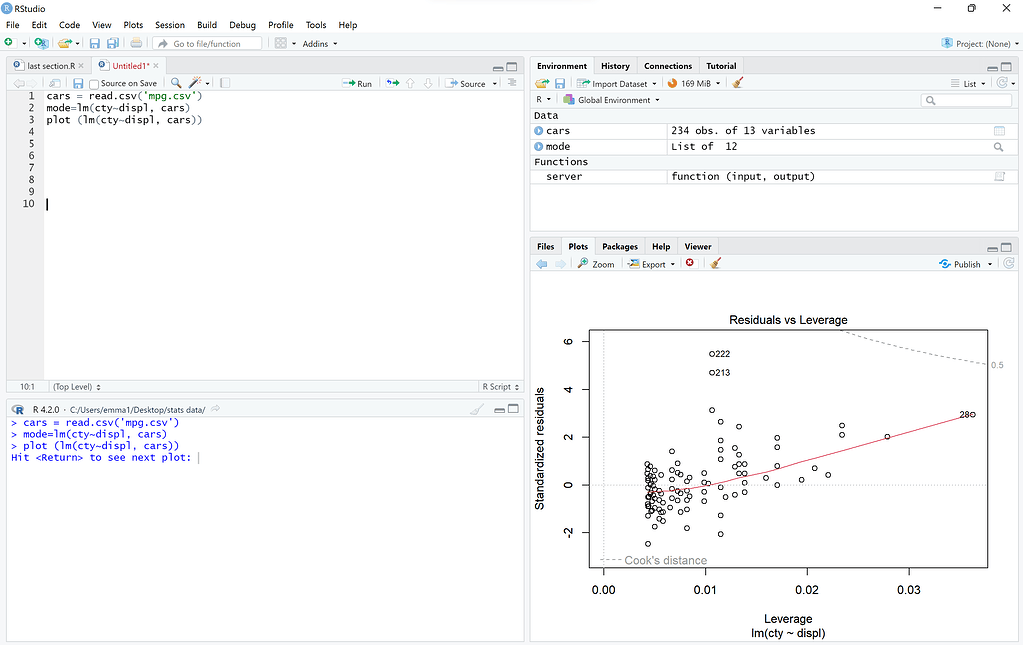View cars data table icon

[x=999, y=131]
